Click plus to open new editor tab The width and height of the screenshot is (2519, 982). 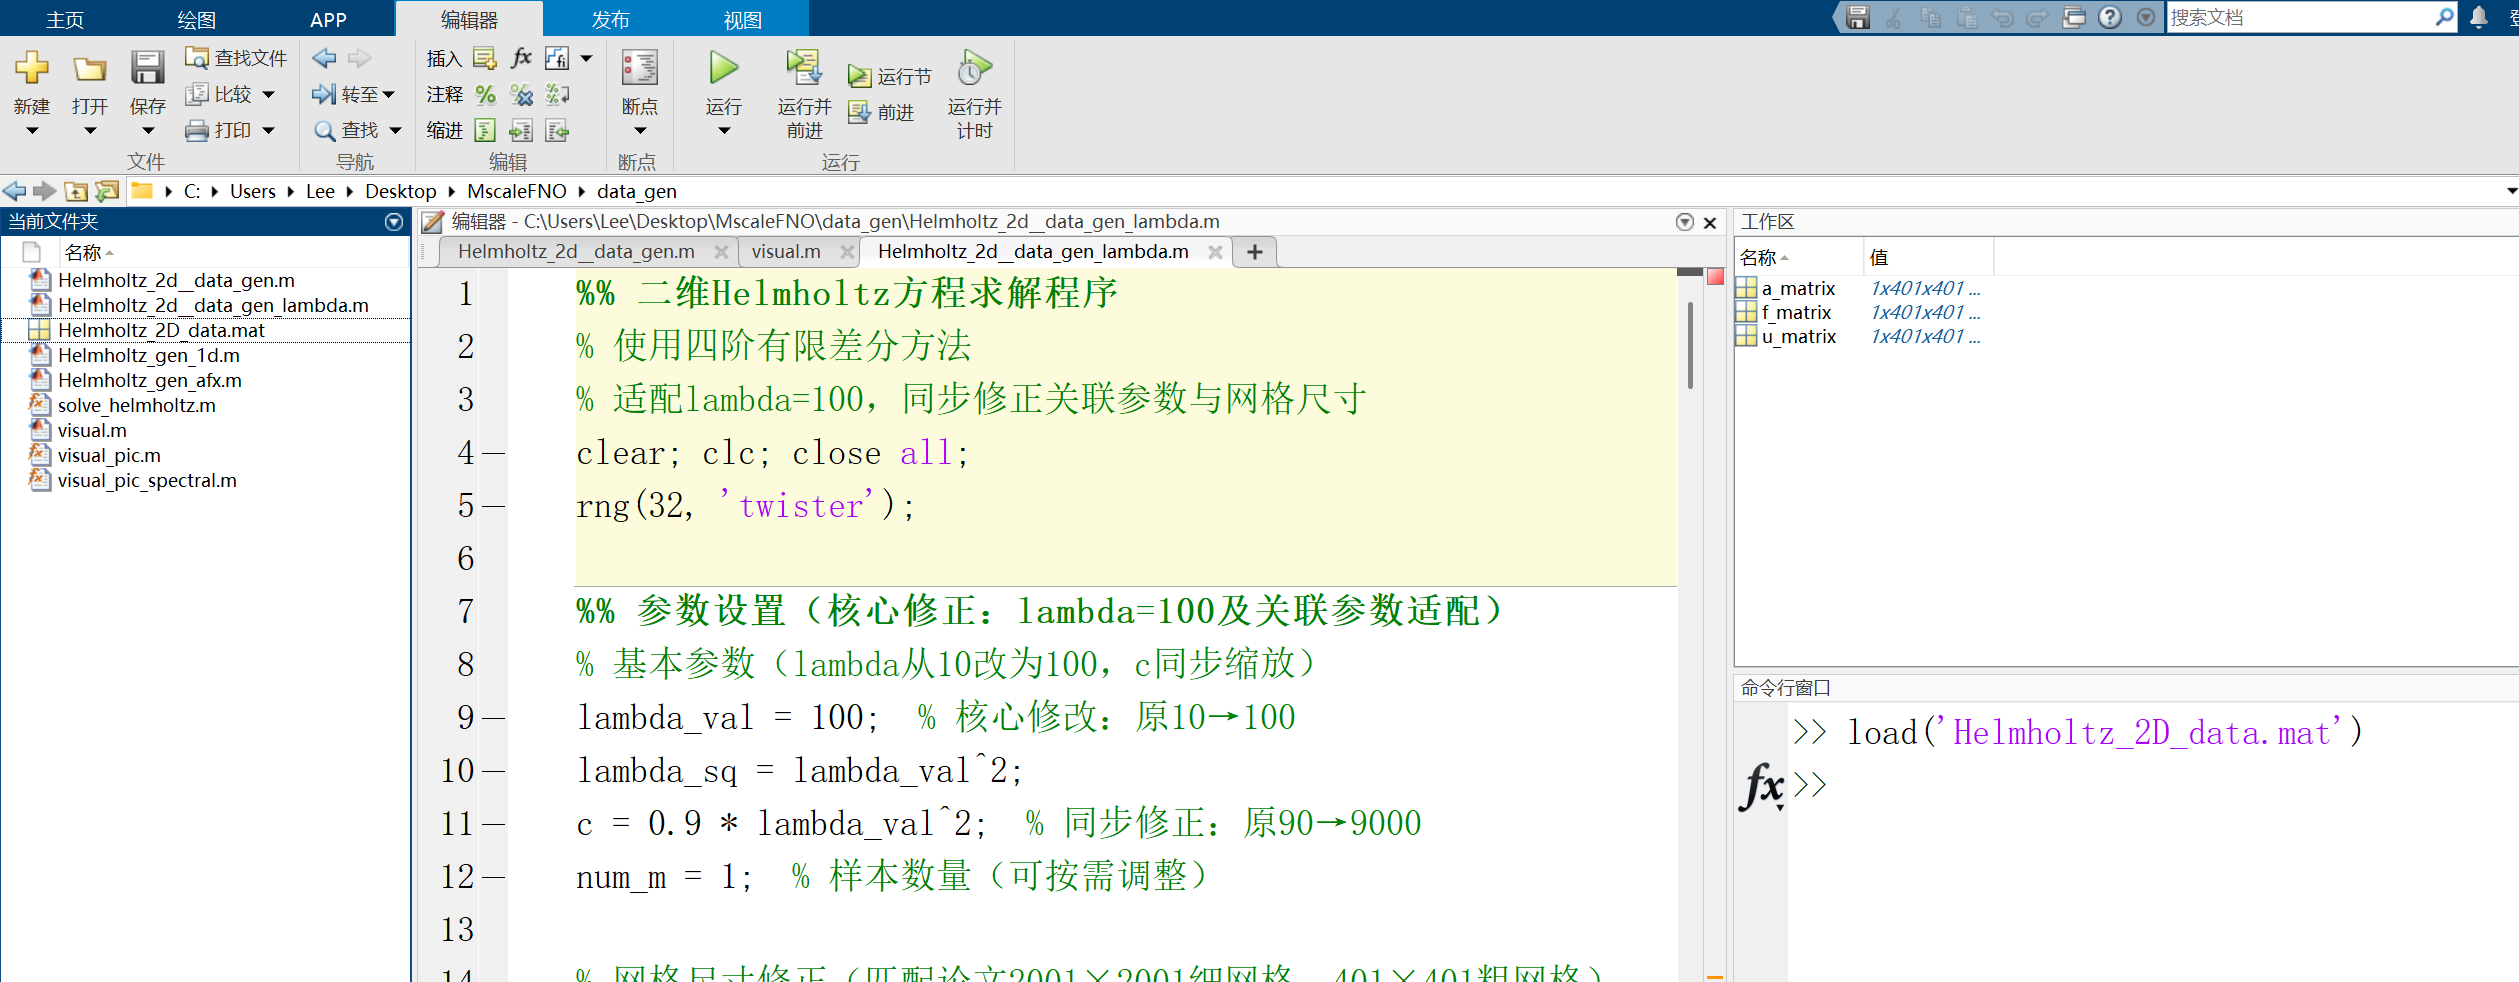pyautogui.click(x=1253, y=251)
